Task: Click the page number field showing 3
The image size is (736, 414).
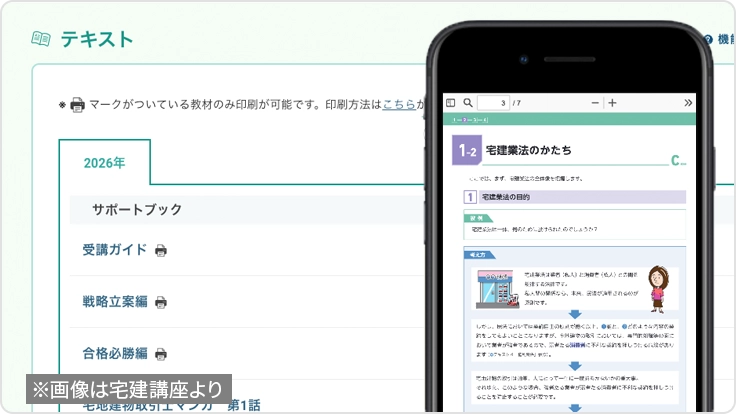Action: pos(493,103)
